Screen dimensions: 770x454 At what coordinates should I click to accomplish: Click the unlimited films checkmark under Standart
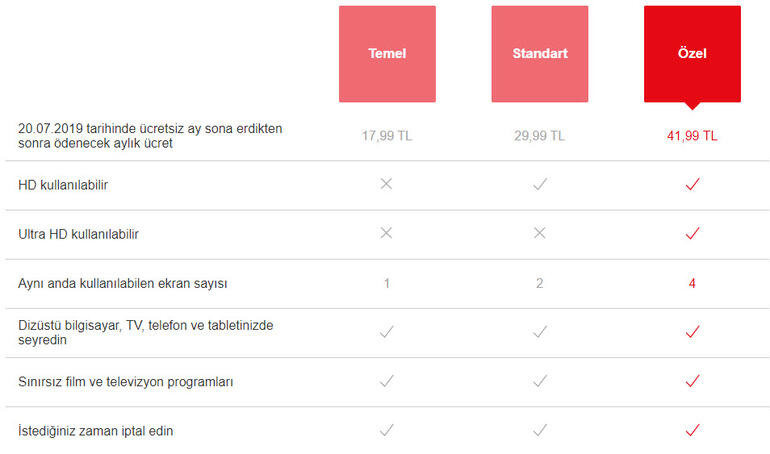click(539, 381)
